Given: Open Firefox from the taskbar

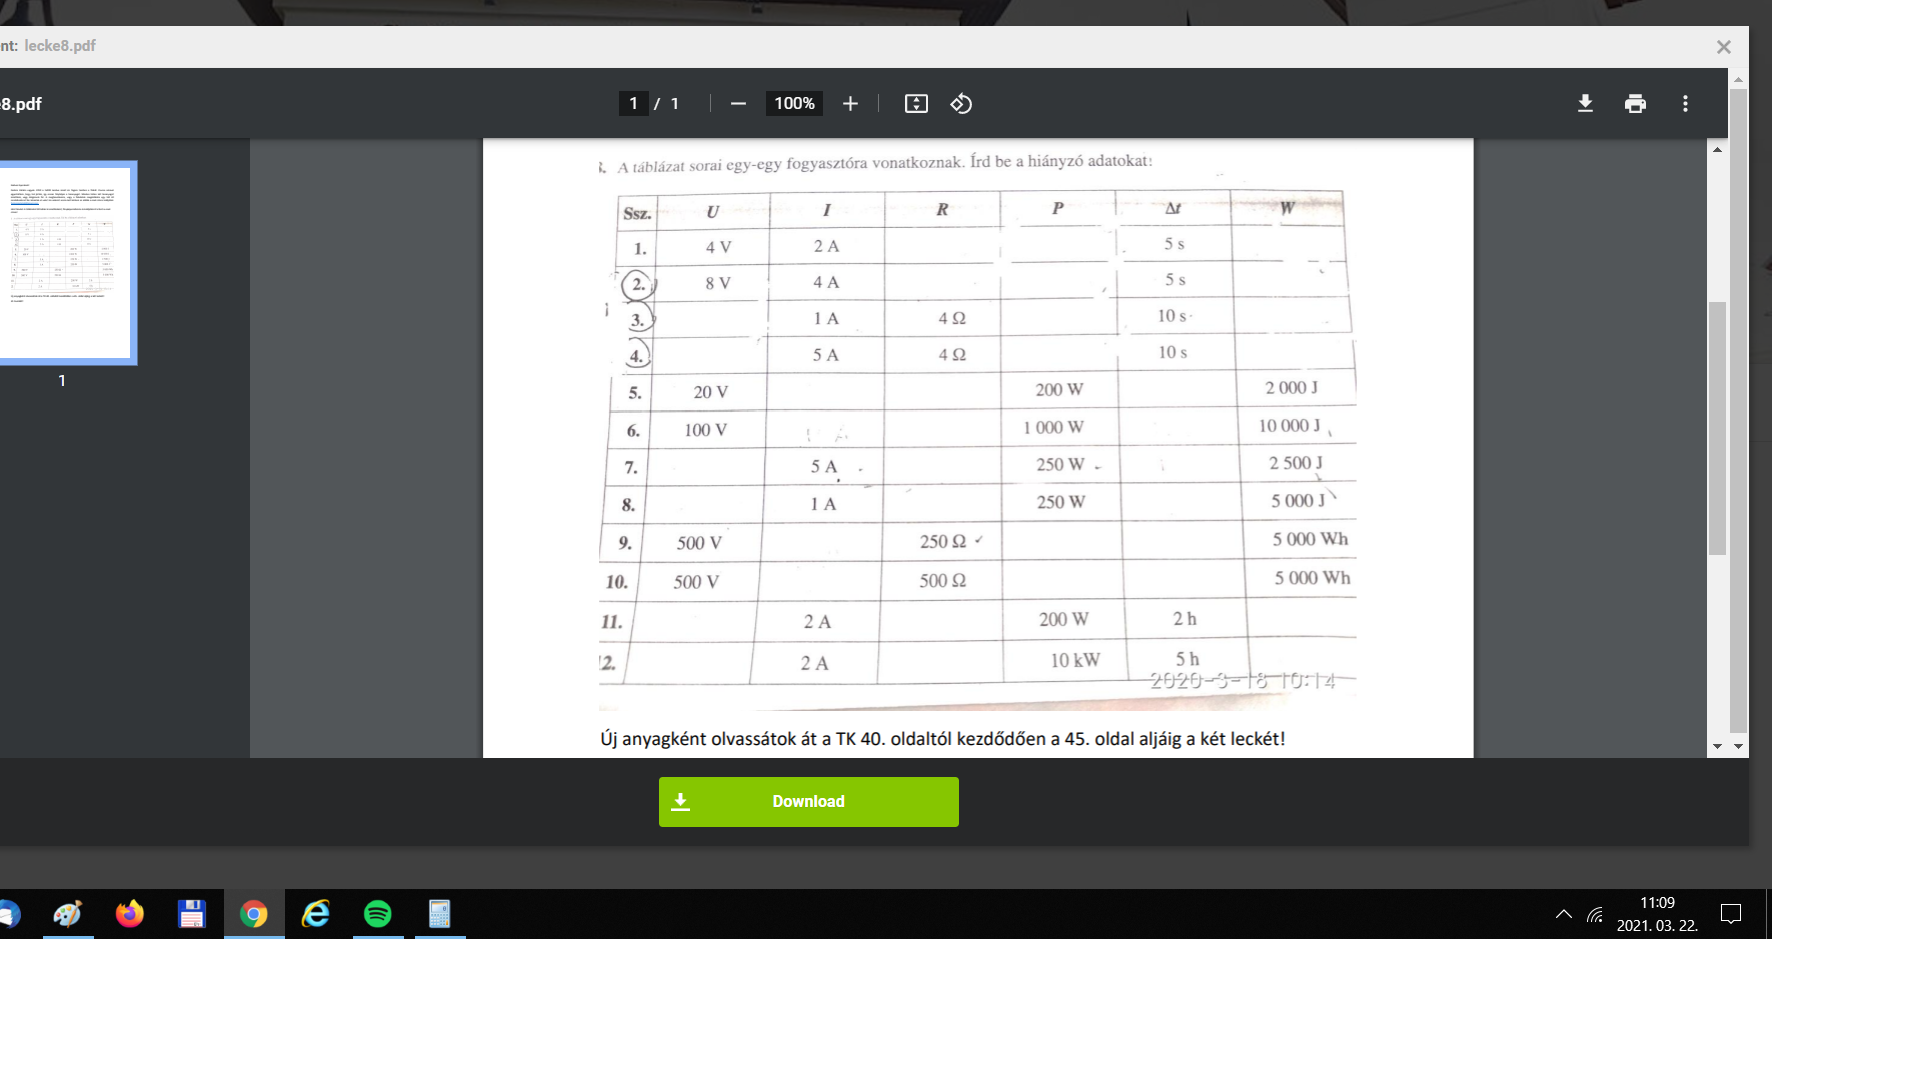Looking at the screenshot, I should [130, 914].
